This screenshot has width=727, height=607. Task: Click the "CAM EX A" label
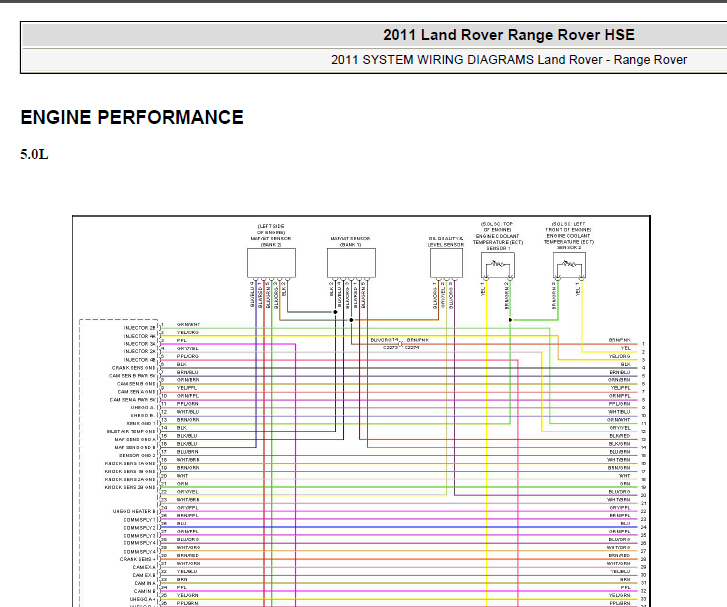click(x=144, y=567)
